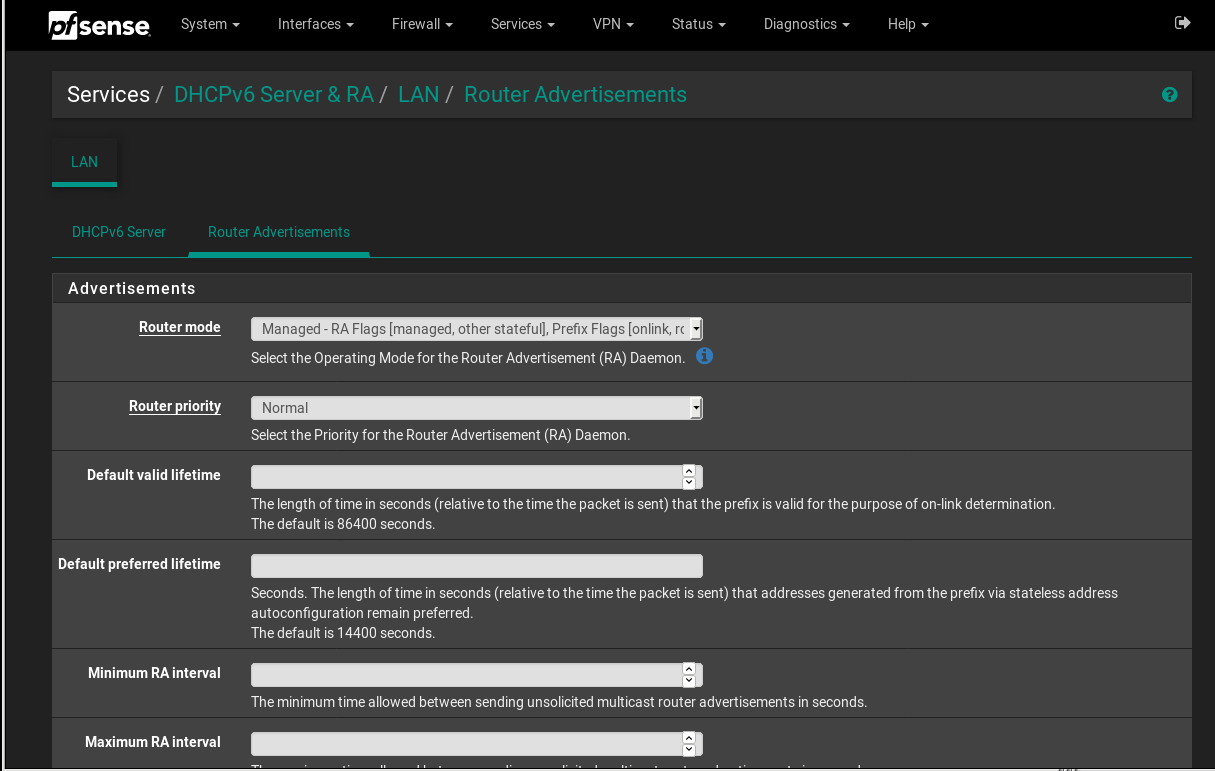The width and height of the screenshot is (1215, 771).
Task: Open the Interfaces menu
Action: 315,24
